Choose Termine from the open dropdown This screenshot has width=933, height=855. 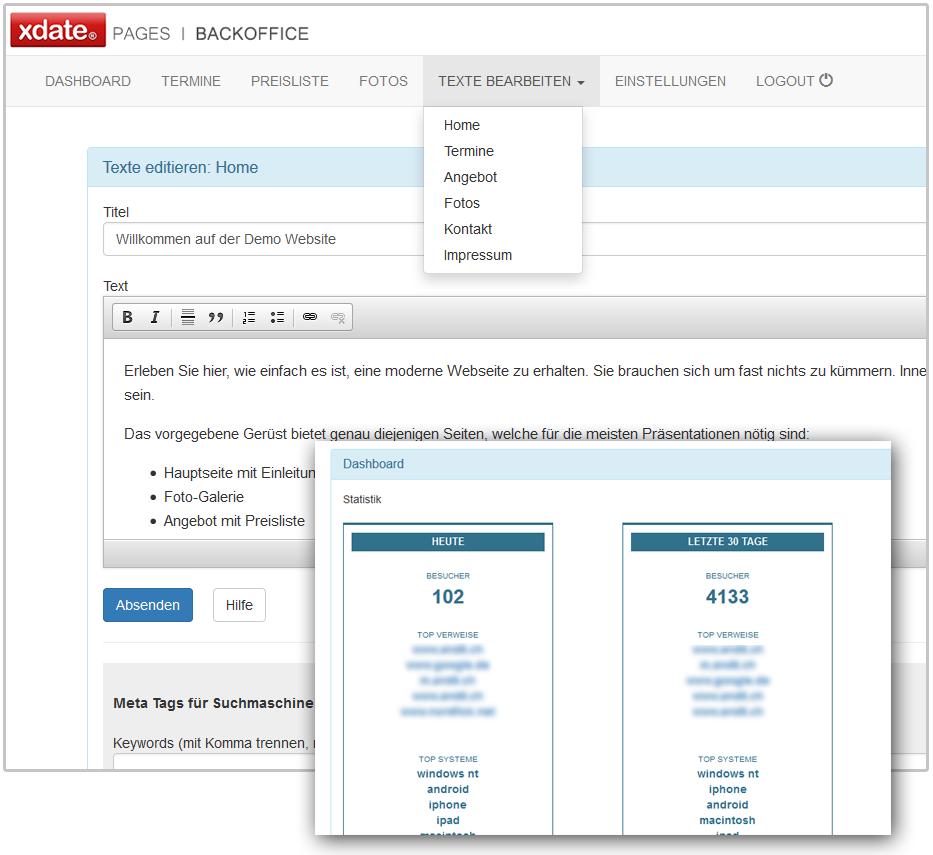click(x=469, y=151)
